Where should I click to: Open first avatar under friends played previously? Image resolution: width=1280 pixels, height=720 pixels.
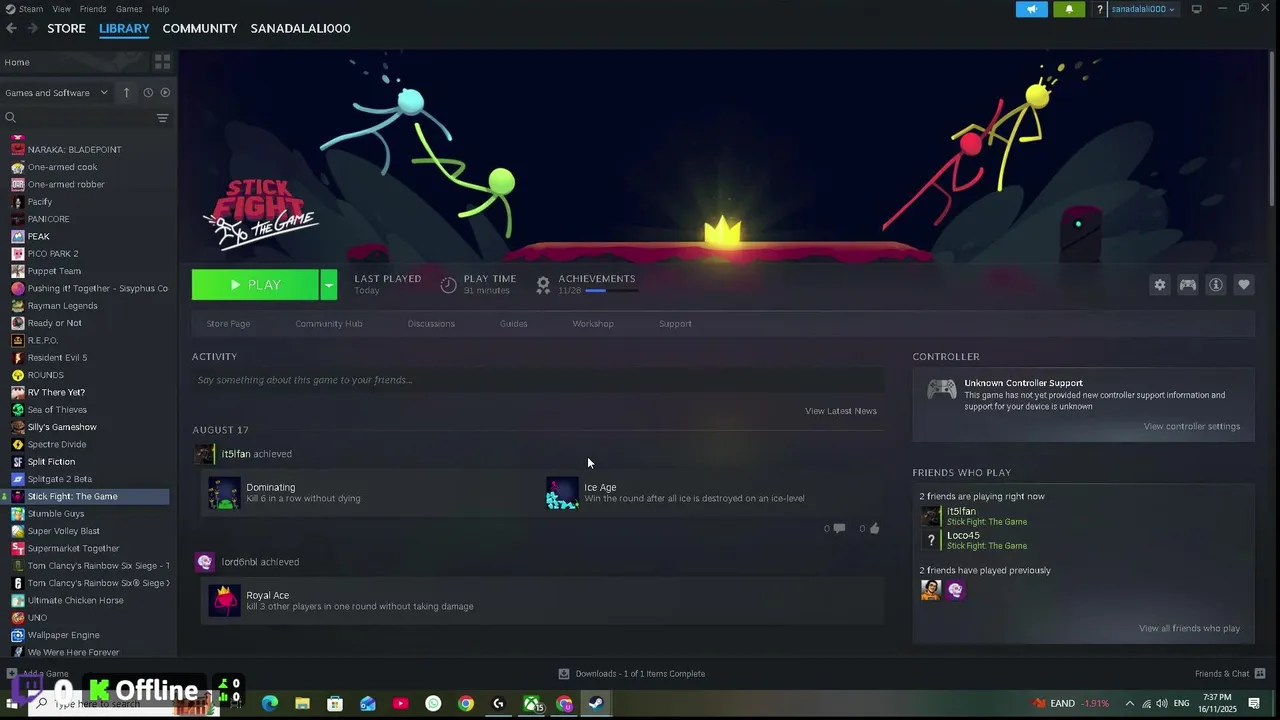pyautogui.click(x=931, y=590)
